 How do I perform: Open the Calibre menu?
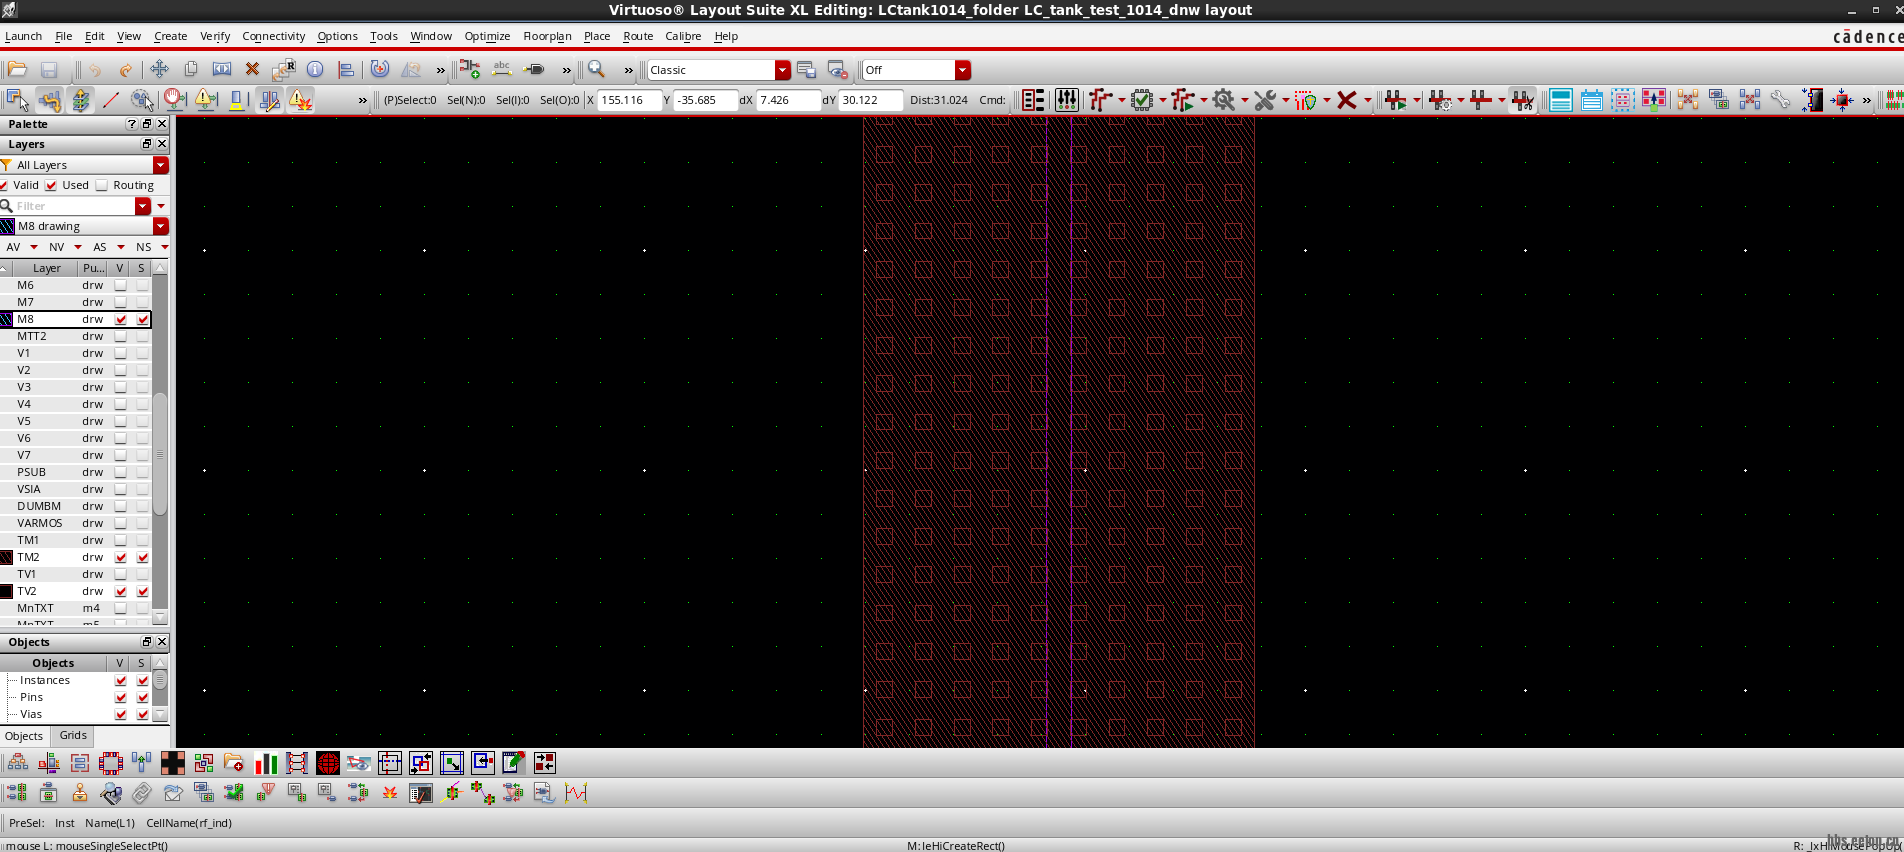[x=683, y=36]
